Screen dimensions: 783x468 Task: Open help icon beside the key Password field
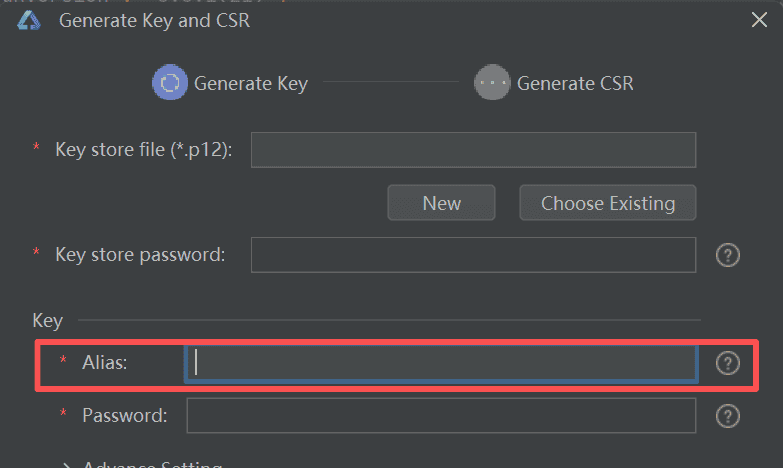pos(728,415)
